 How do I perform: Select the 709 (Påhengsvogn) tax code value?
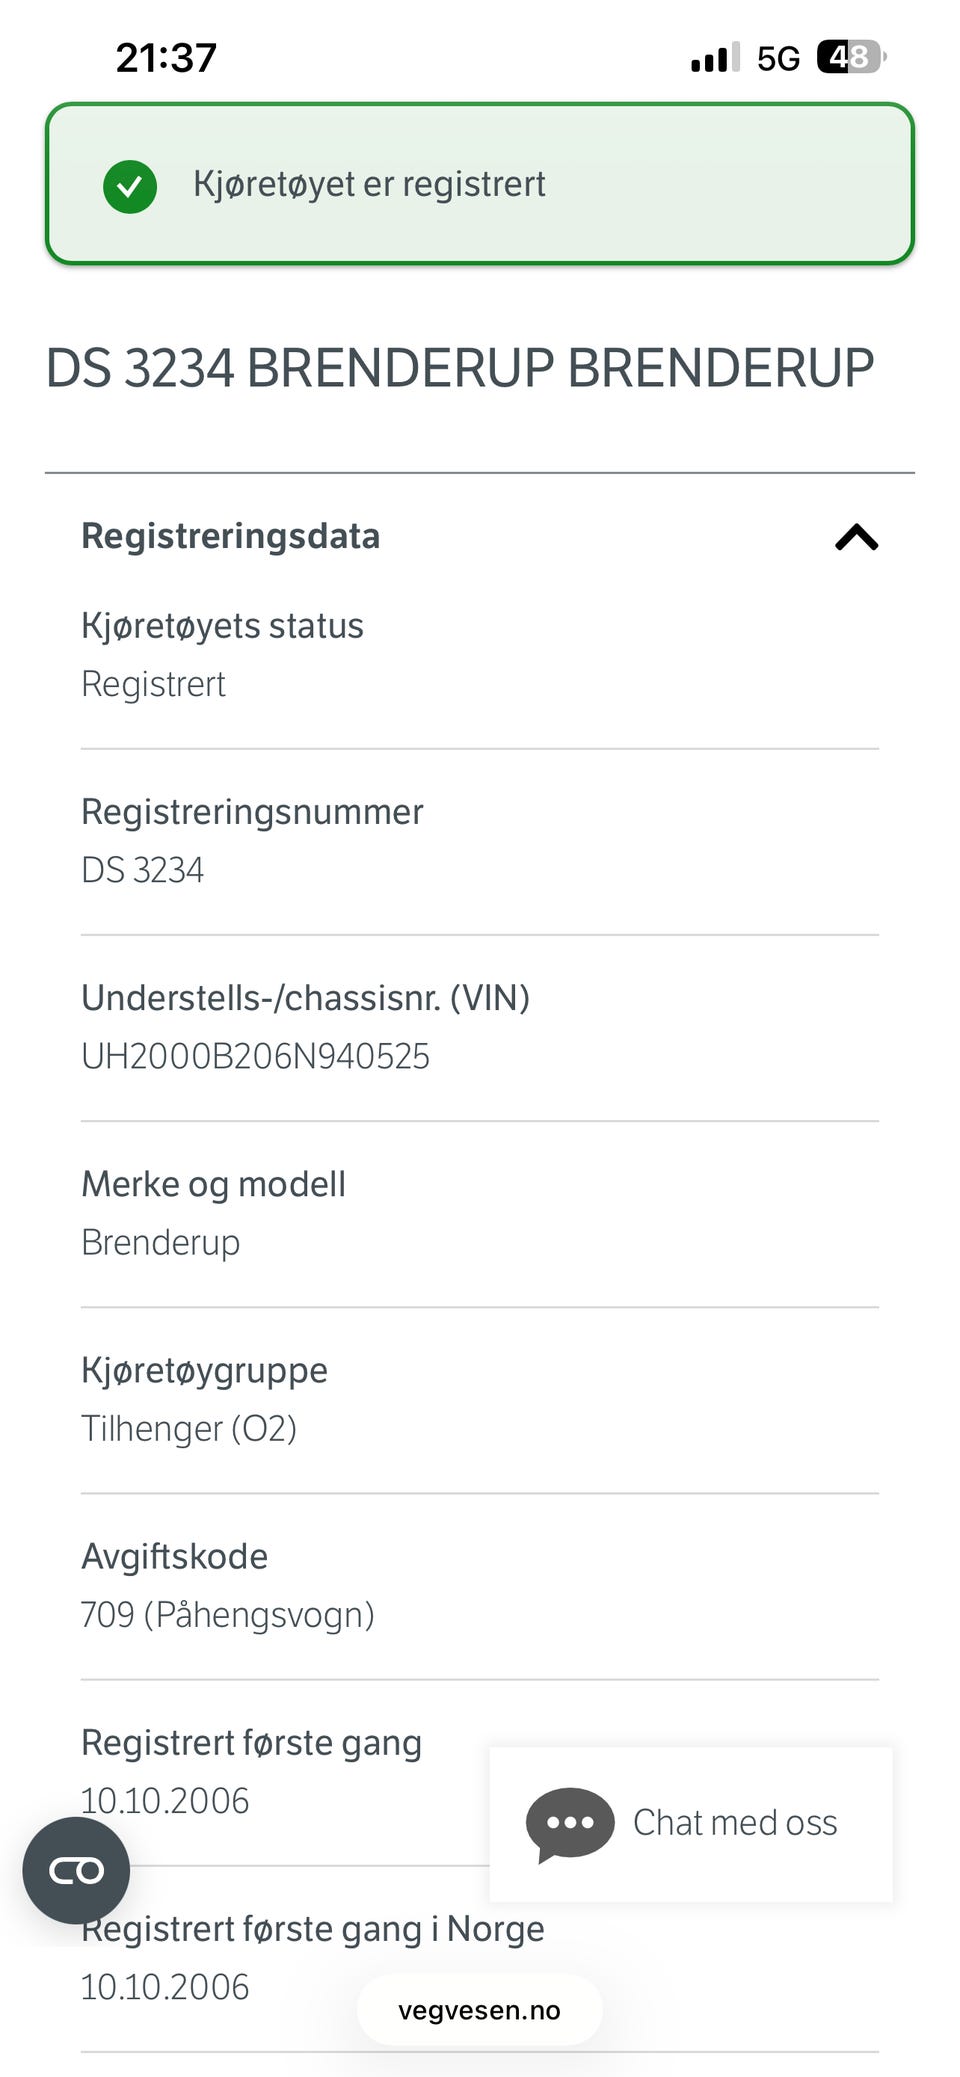[227, 1615]
